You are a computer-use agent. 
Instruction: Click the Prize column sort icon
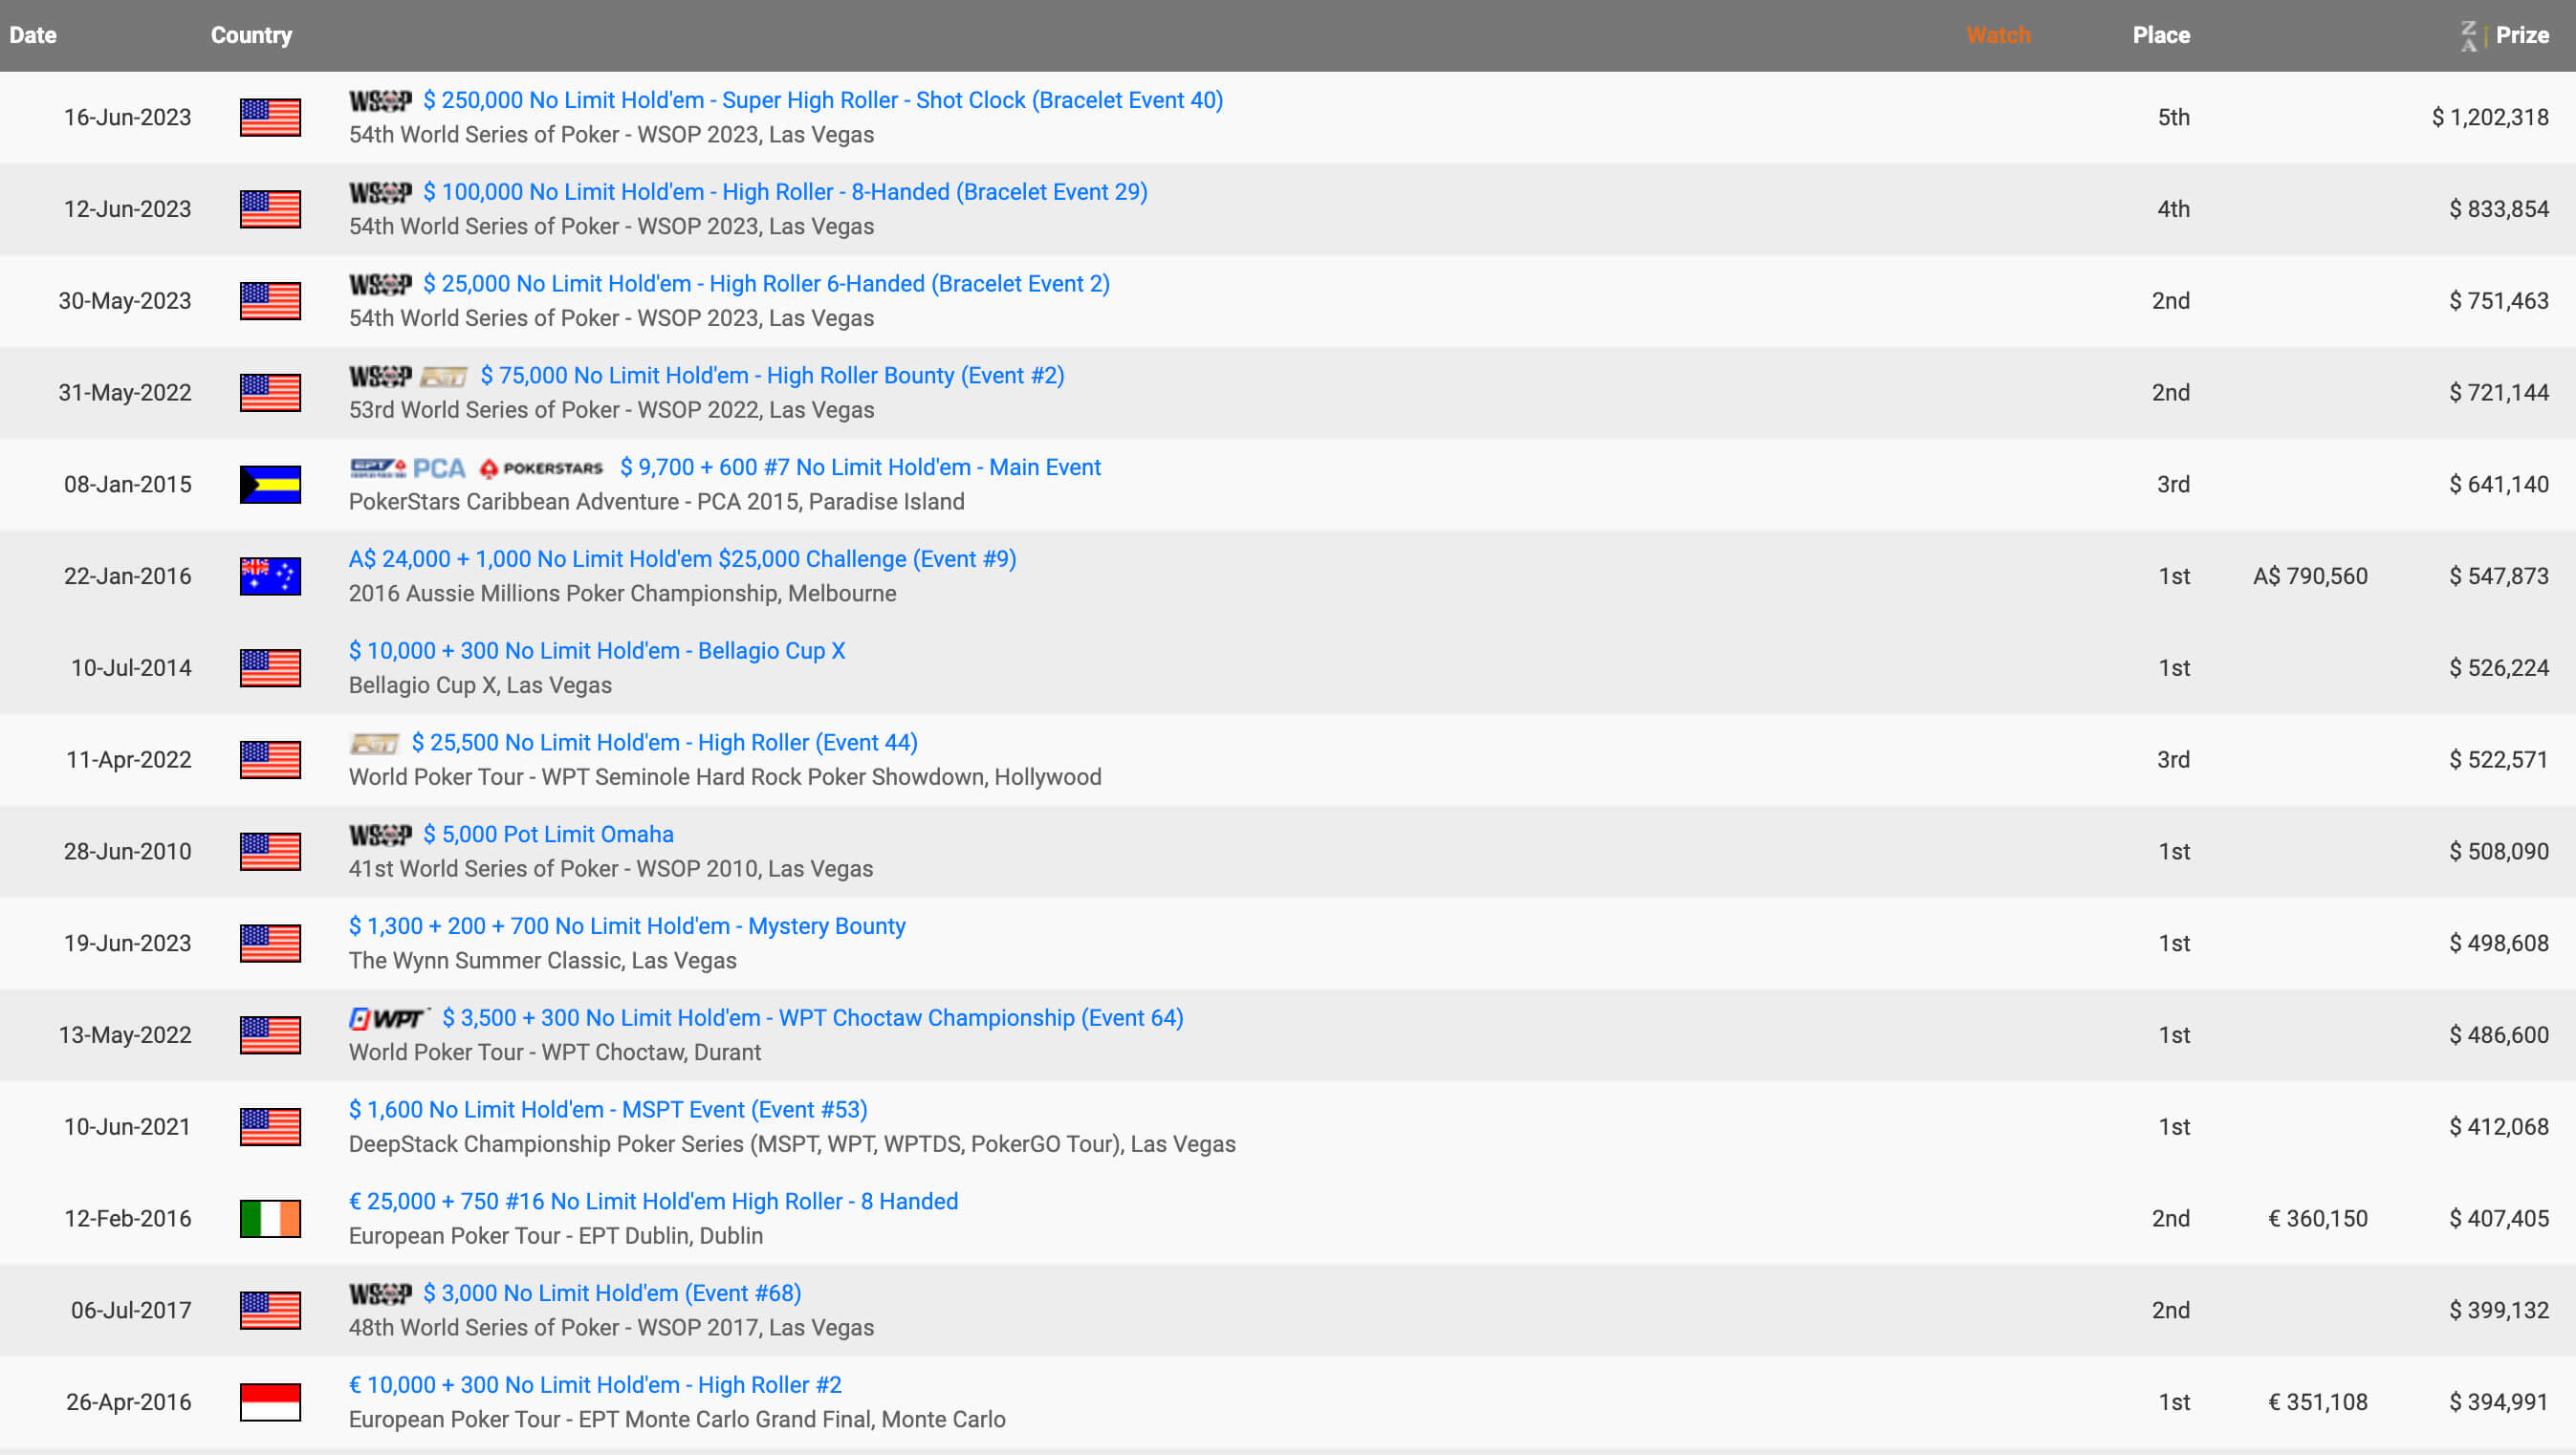coord(2469,35)
